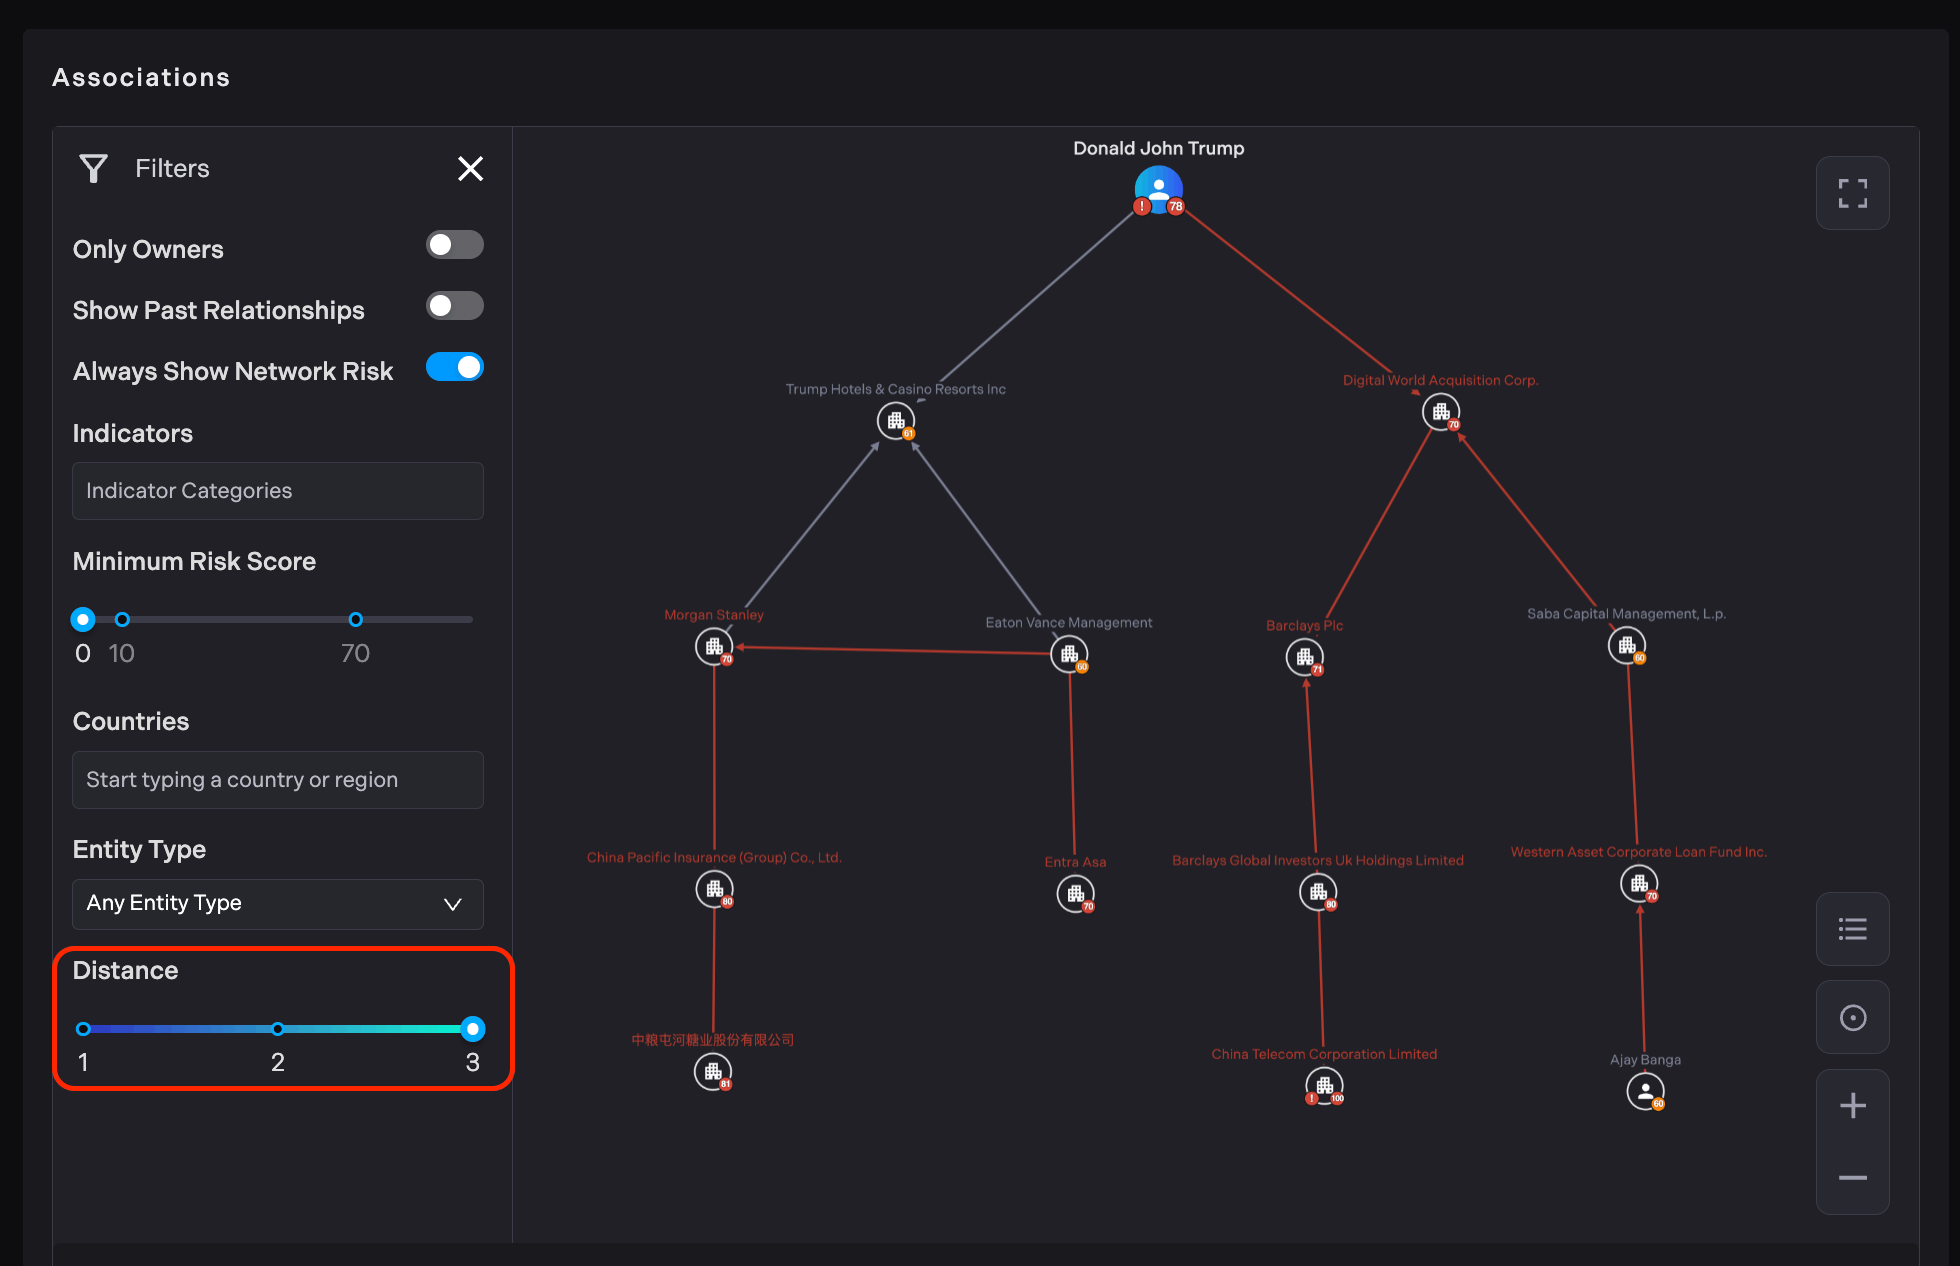Select the Ajay Banga person node
Viewport: 1960px width, 1266px height.
[x=1645, y=1091]
